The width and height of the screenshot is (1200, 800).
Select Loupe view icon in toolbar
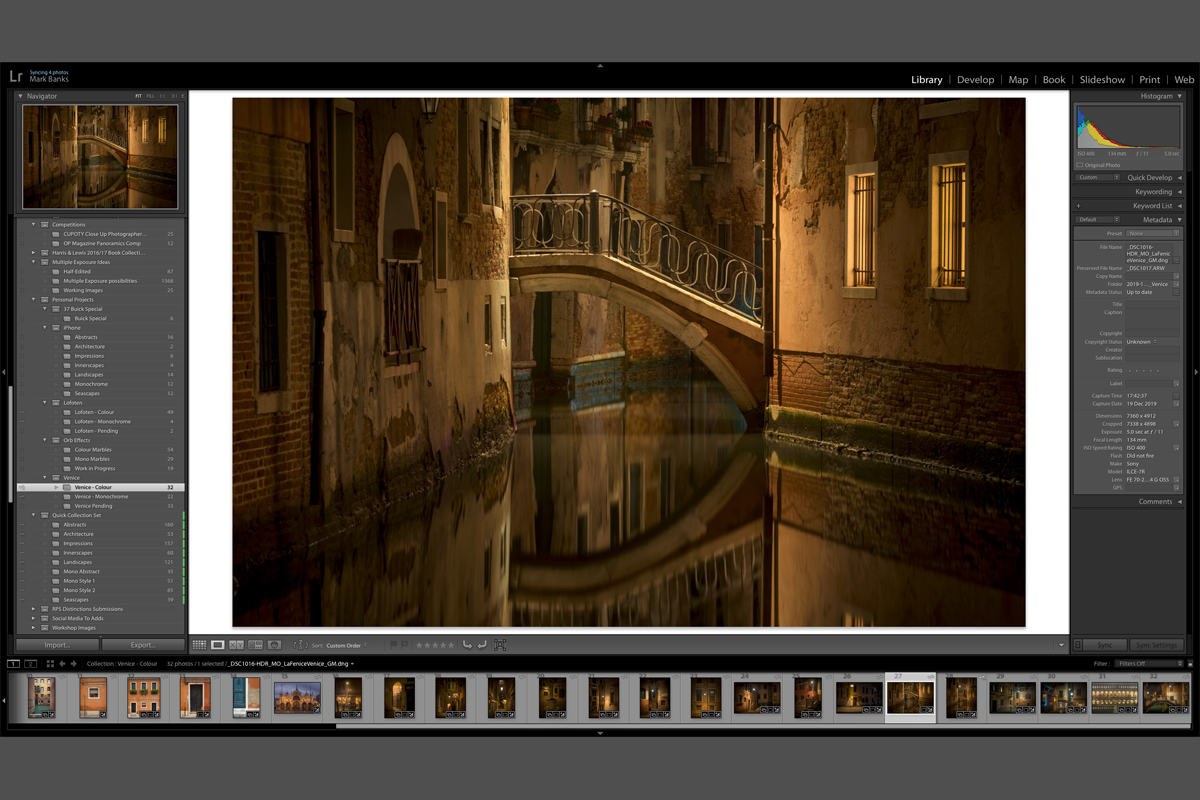pyautogui.click(x=217, y=645)
